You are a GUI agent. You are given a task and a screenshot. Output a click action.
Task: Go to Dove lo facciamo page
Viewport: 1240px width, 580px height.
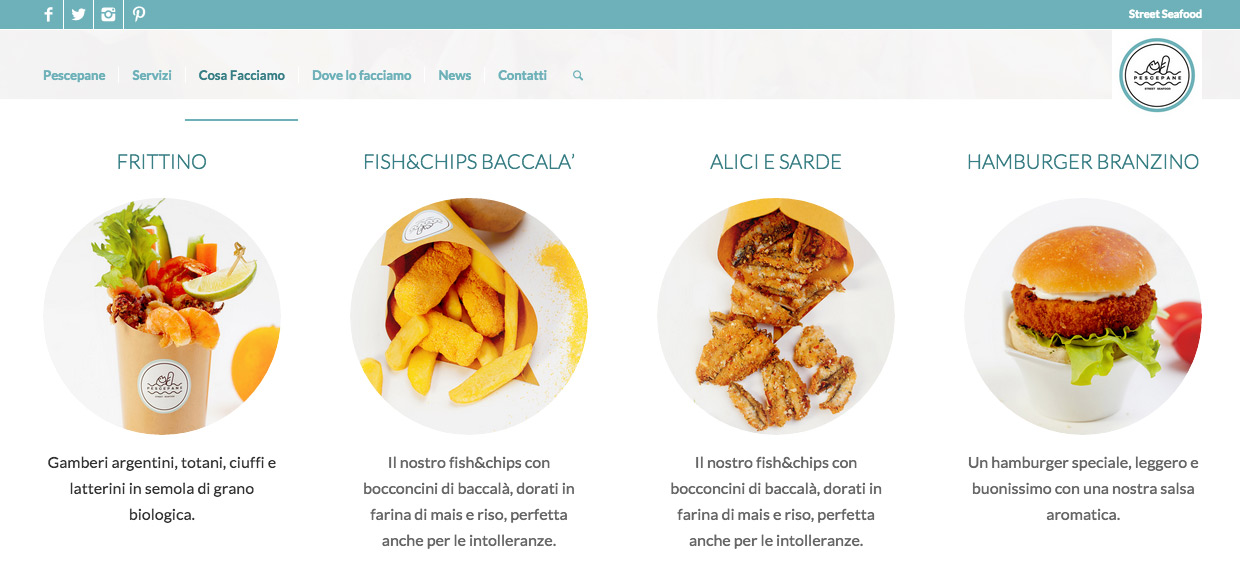pyautogui.click(x=362, y=75)
